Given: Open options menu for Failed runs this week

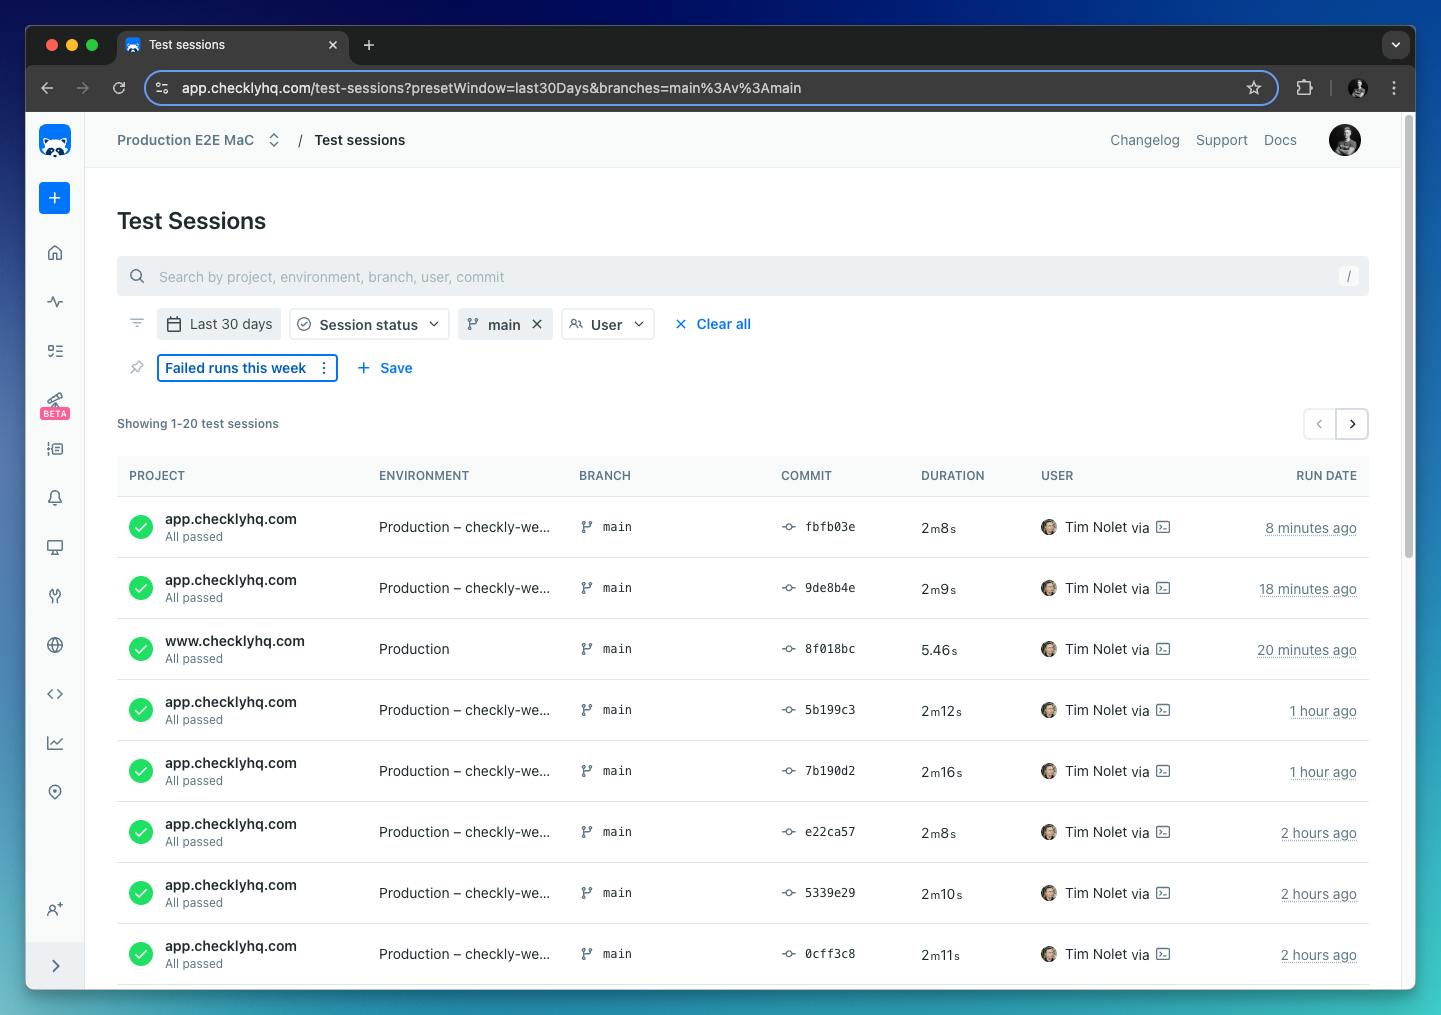Looking at the screenshot, I should click(324, 368).
